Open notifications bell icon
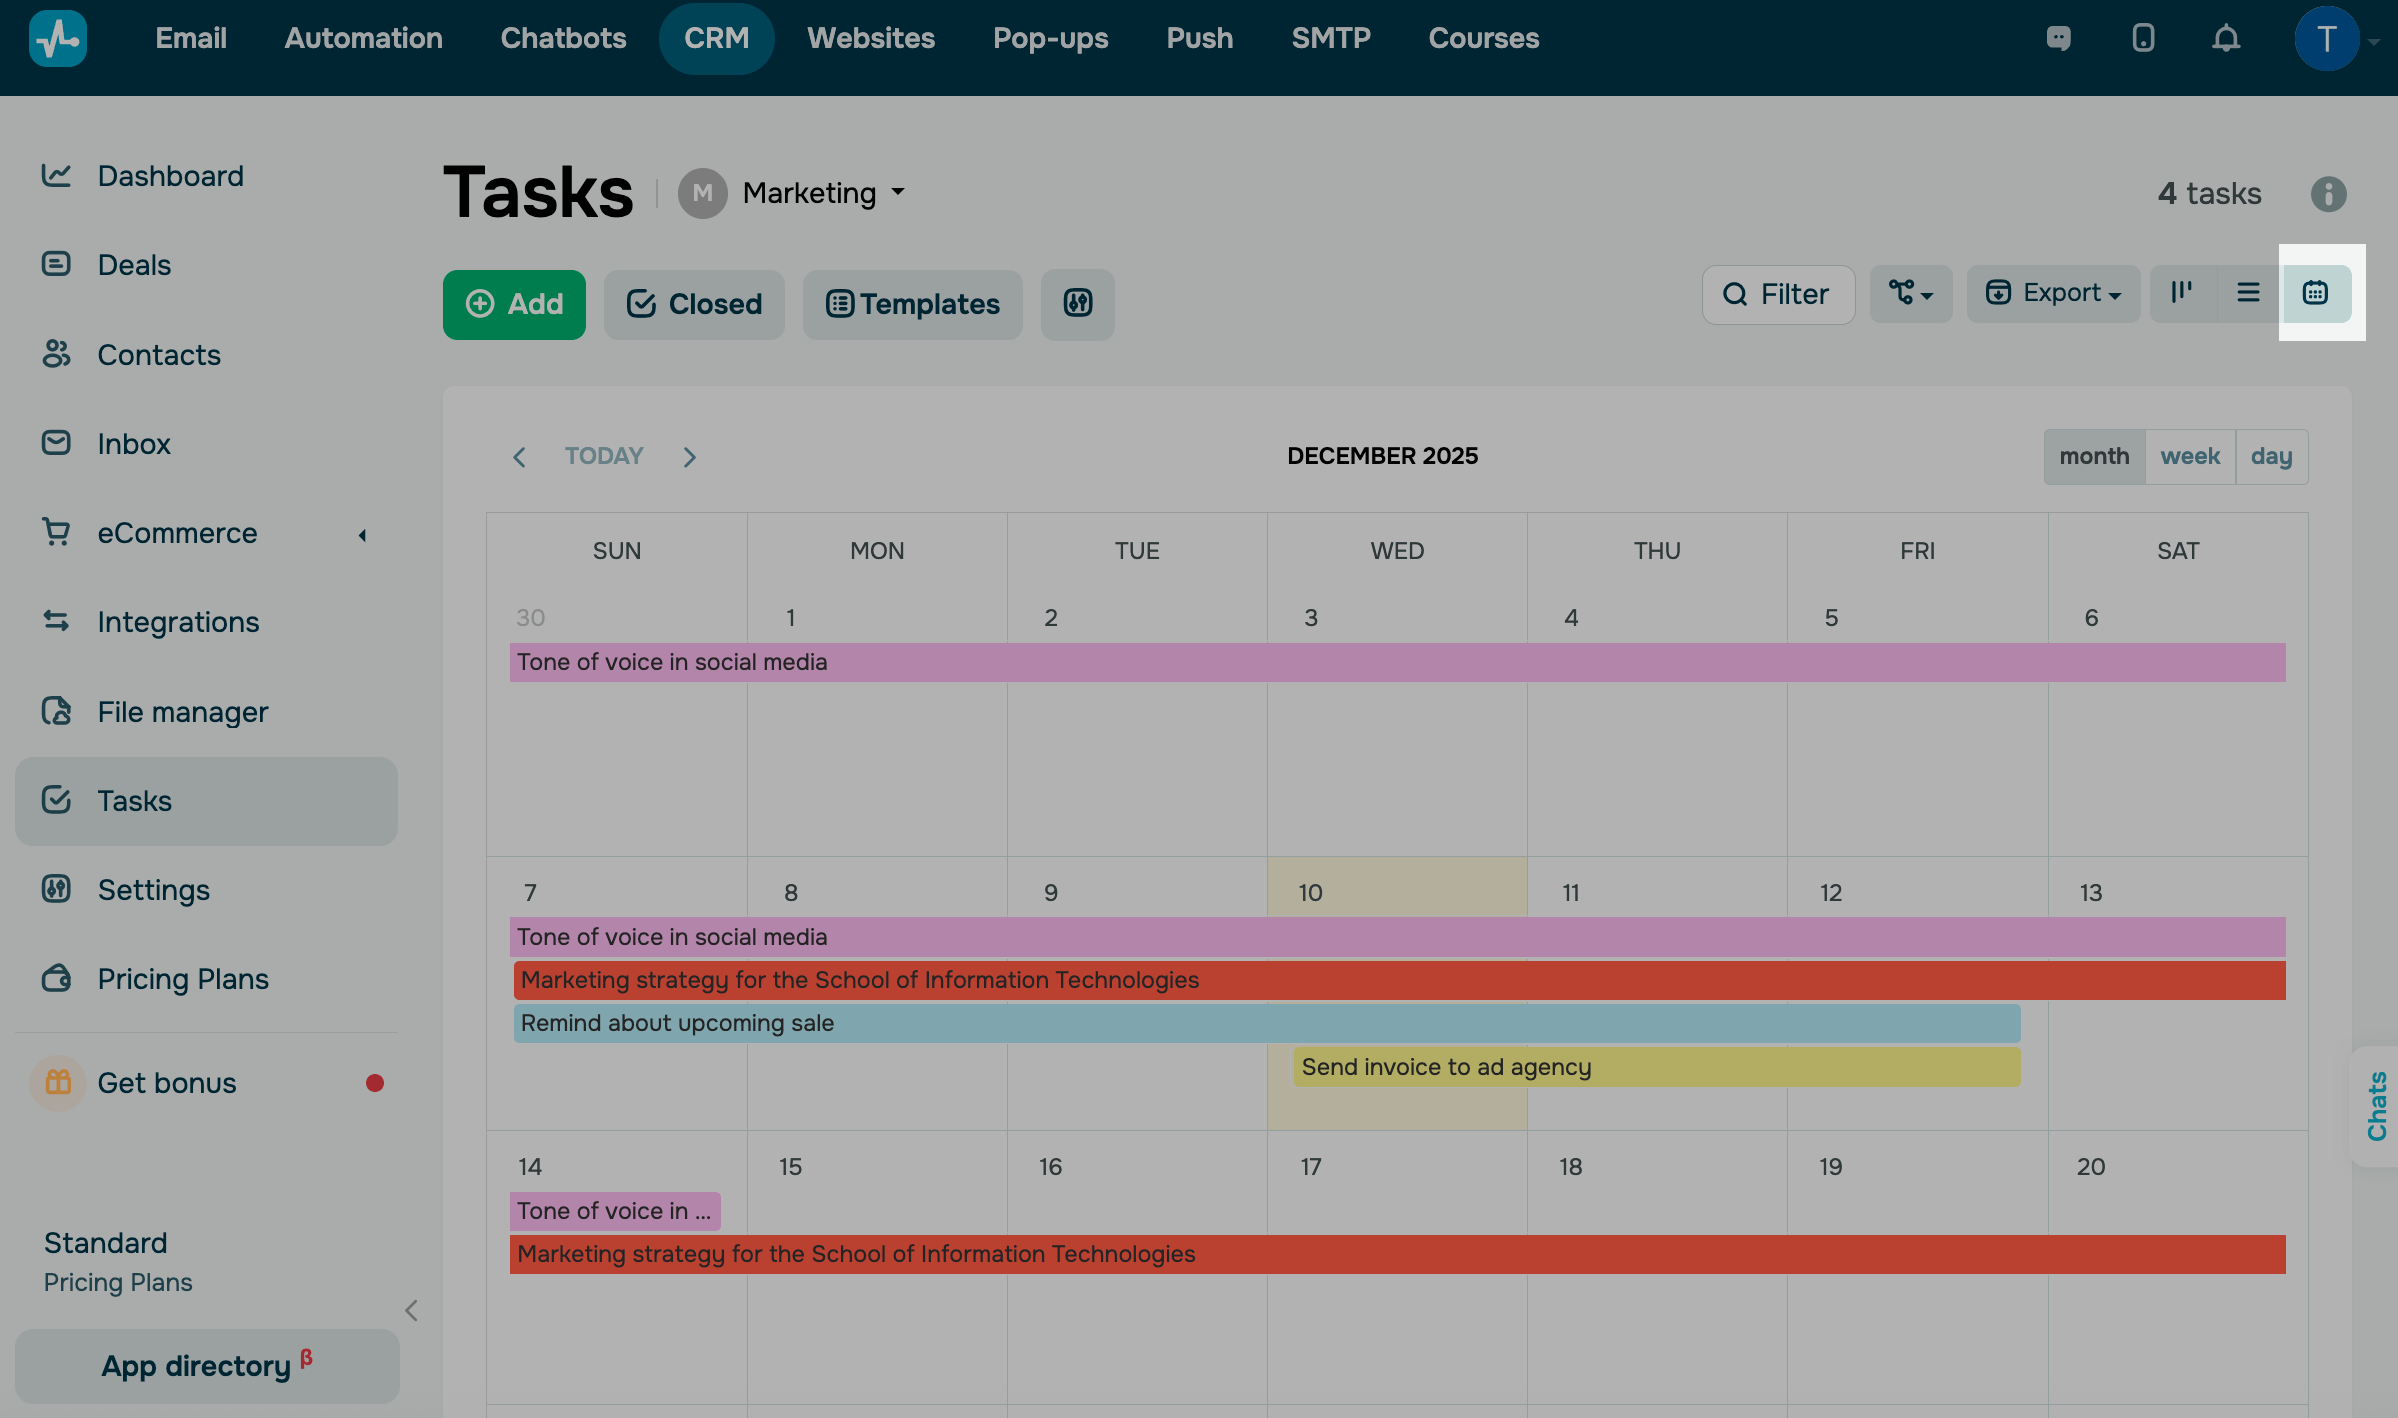 [x=2225, y=39]
